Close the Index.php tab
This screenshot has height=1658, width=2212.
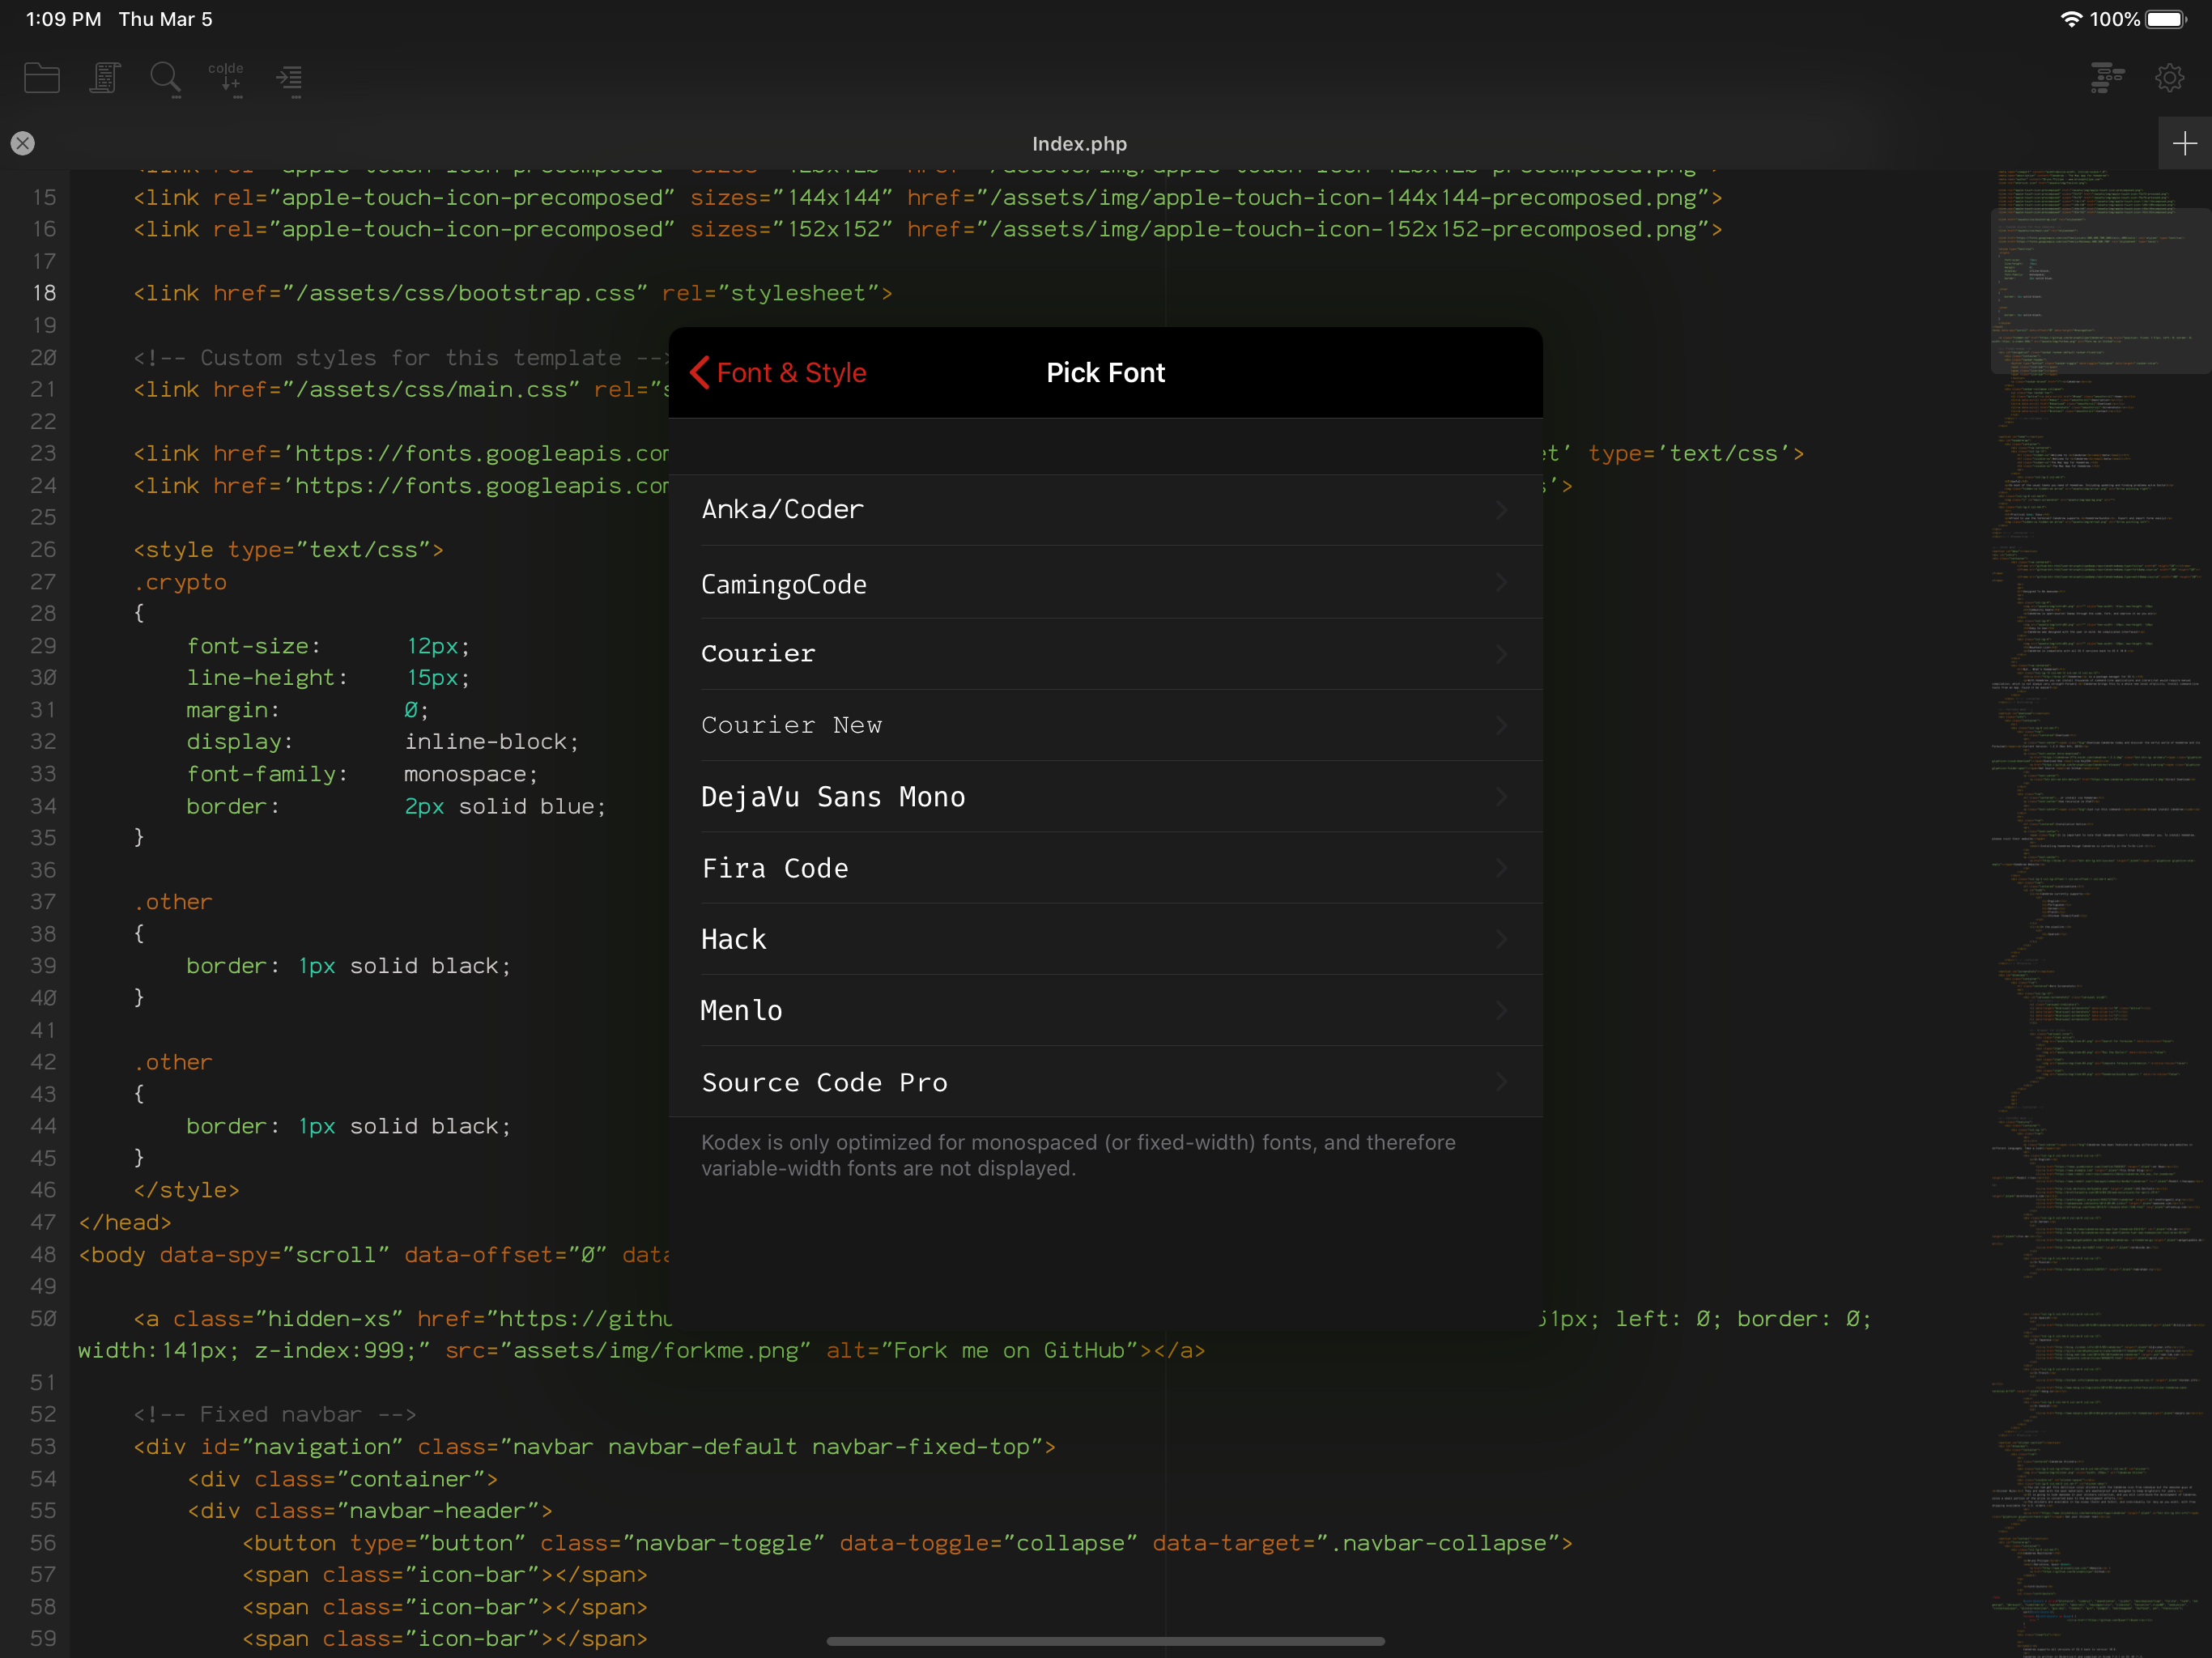[x=23, y=144]
